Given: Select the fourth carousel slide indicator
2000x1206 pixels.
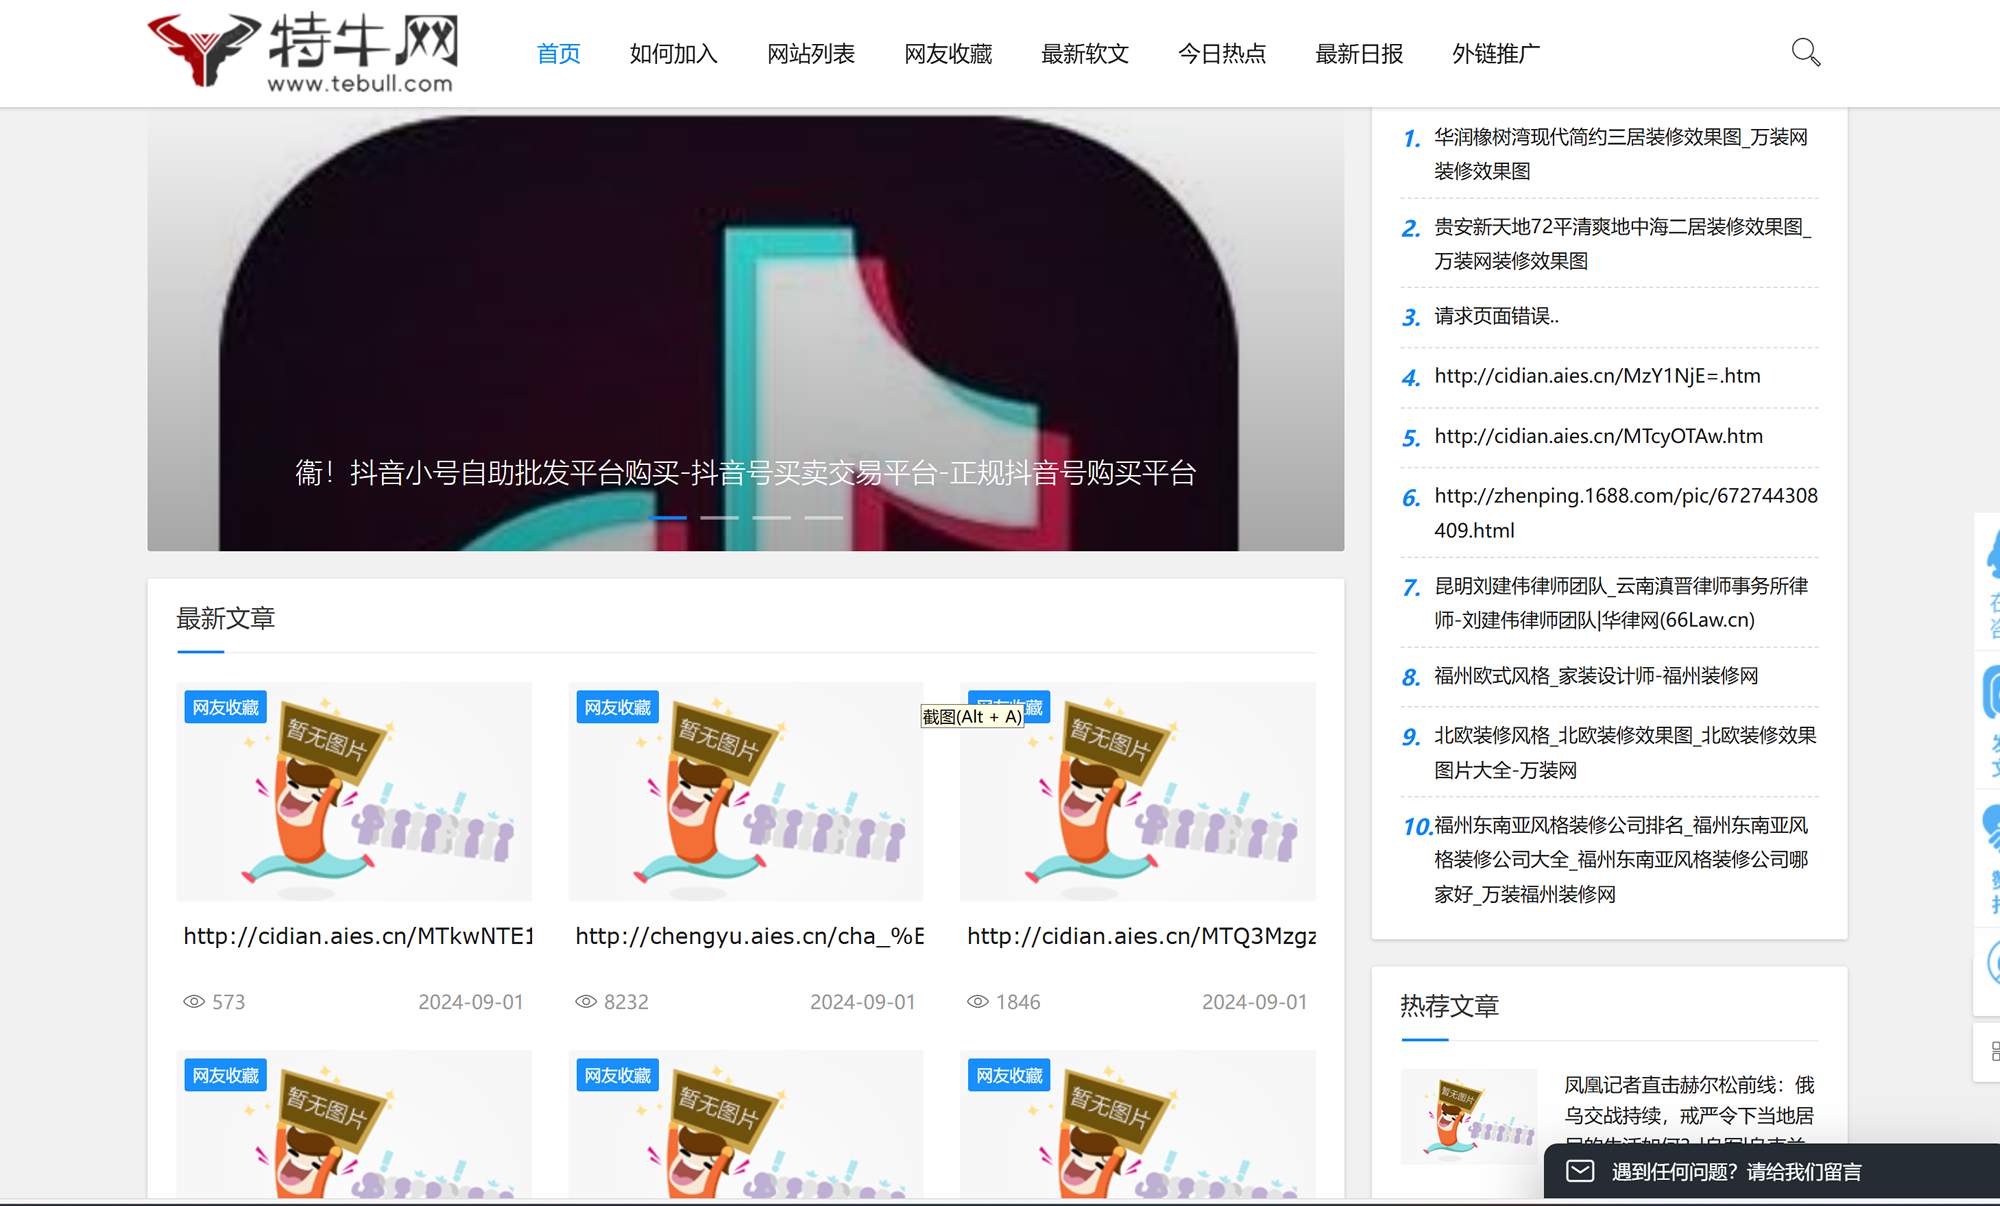Looking at the screenshot, I should 823,518.
